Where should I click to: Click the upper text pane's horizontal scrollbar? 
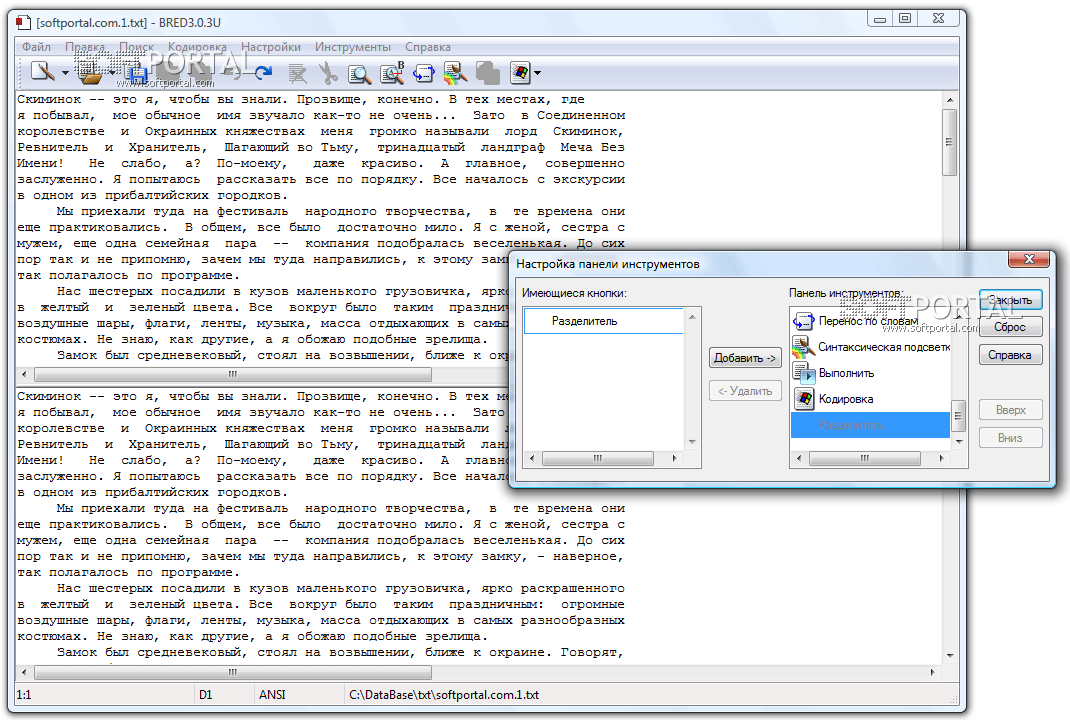[x=232, y=375]
